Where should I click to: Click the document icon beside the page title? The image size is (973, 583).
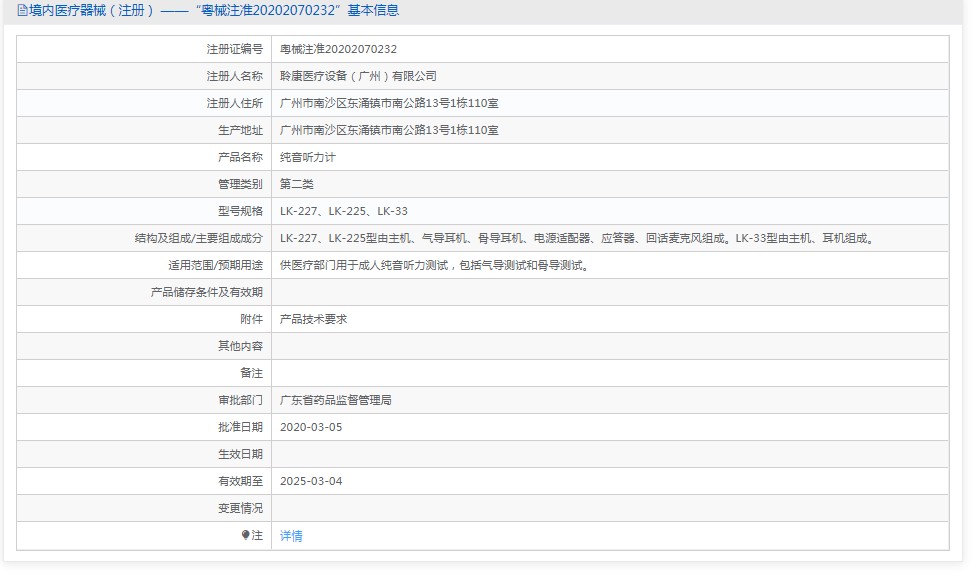click(x=22, y=11)
